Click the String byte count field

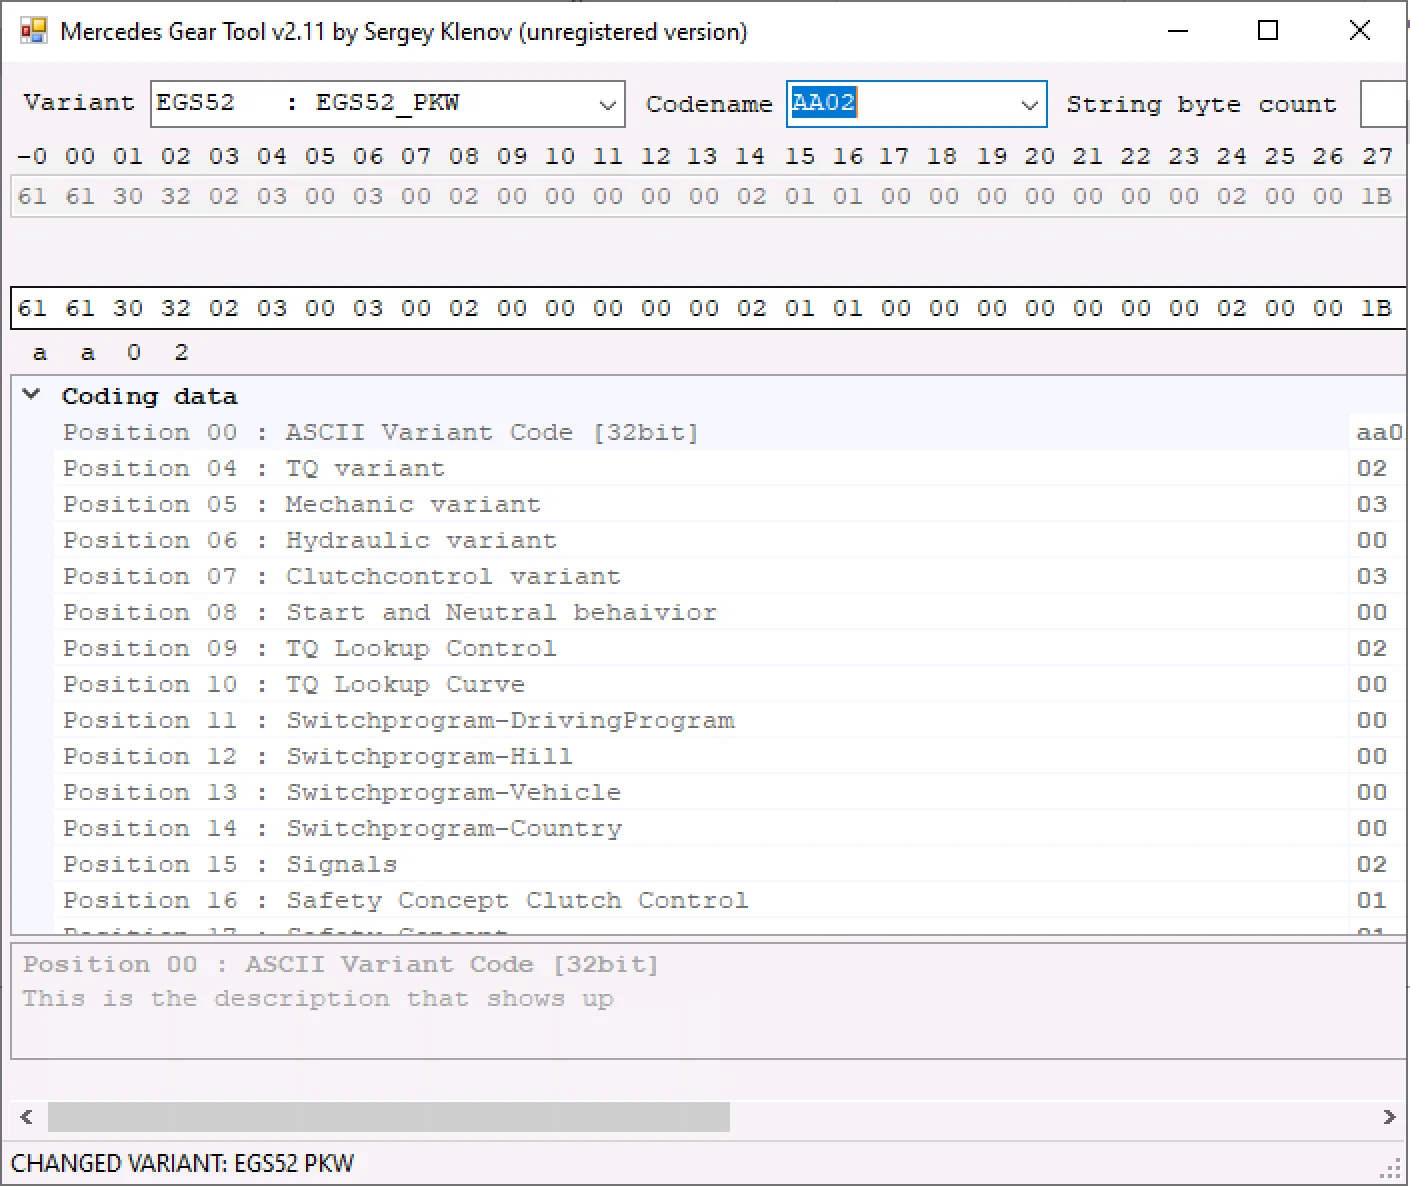point(1384,104)
